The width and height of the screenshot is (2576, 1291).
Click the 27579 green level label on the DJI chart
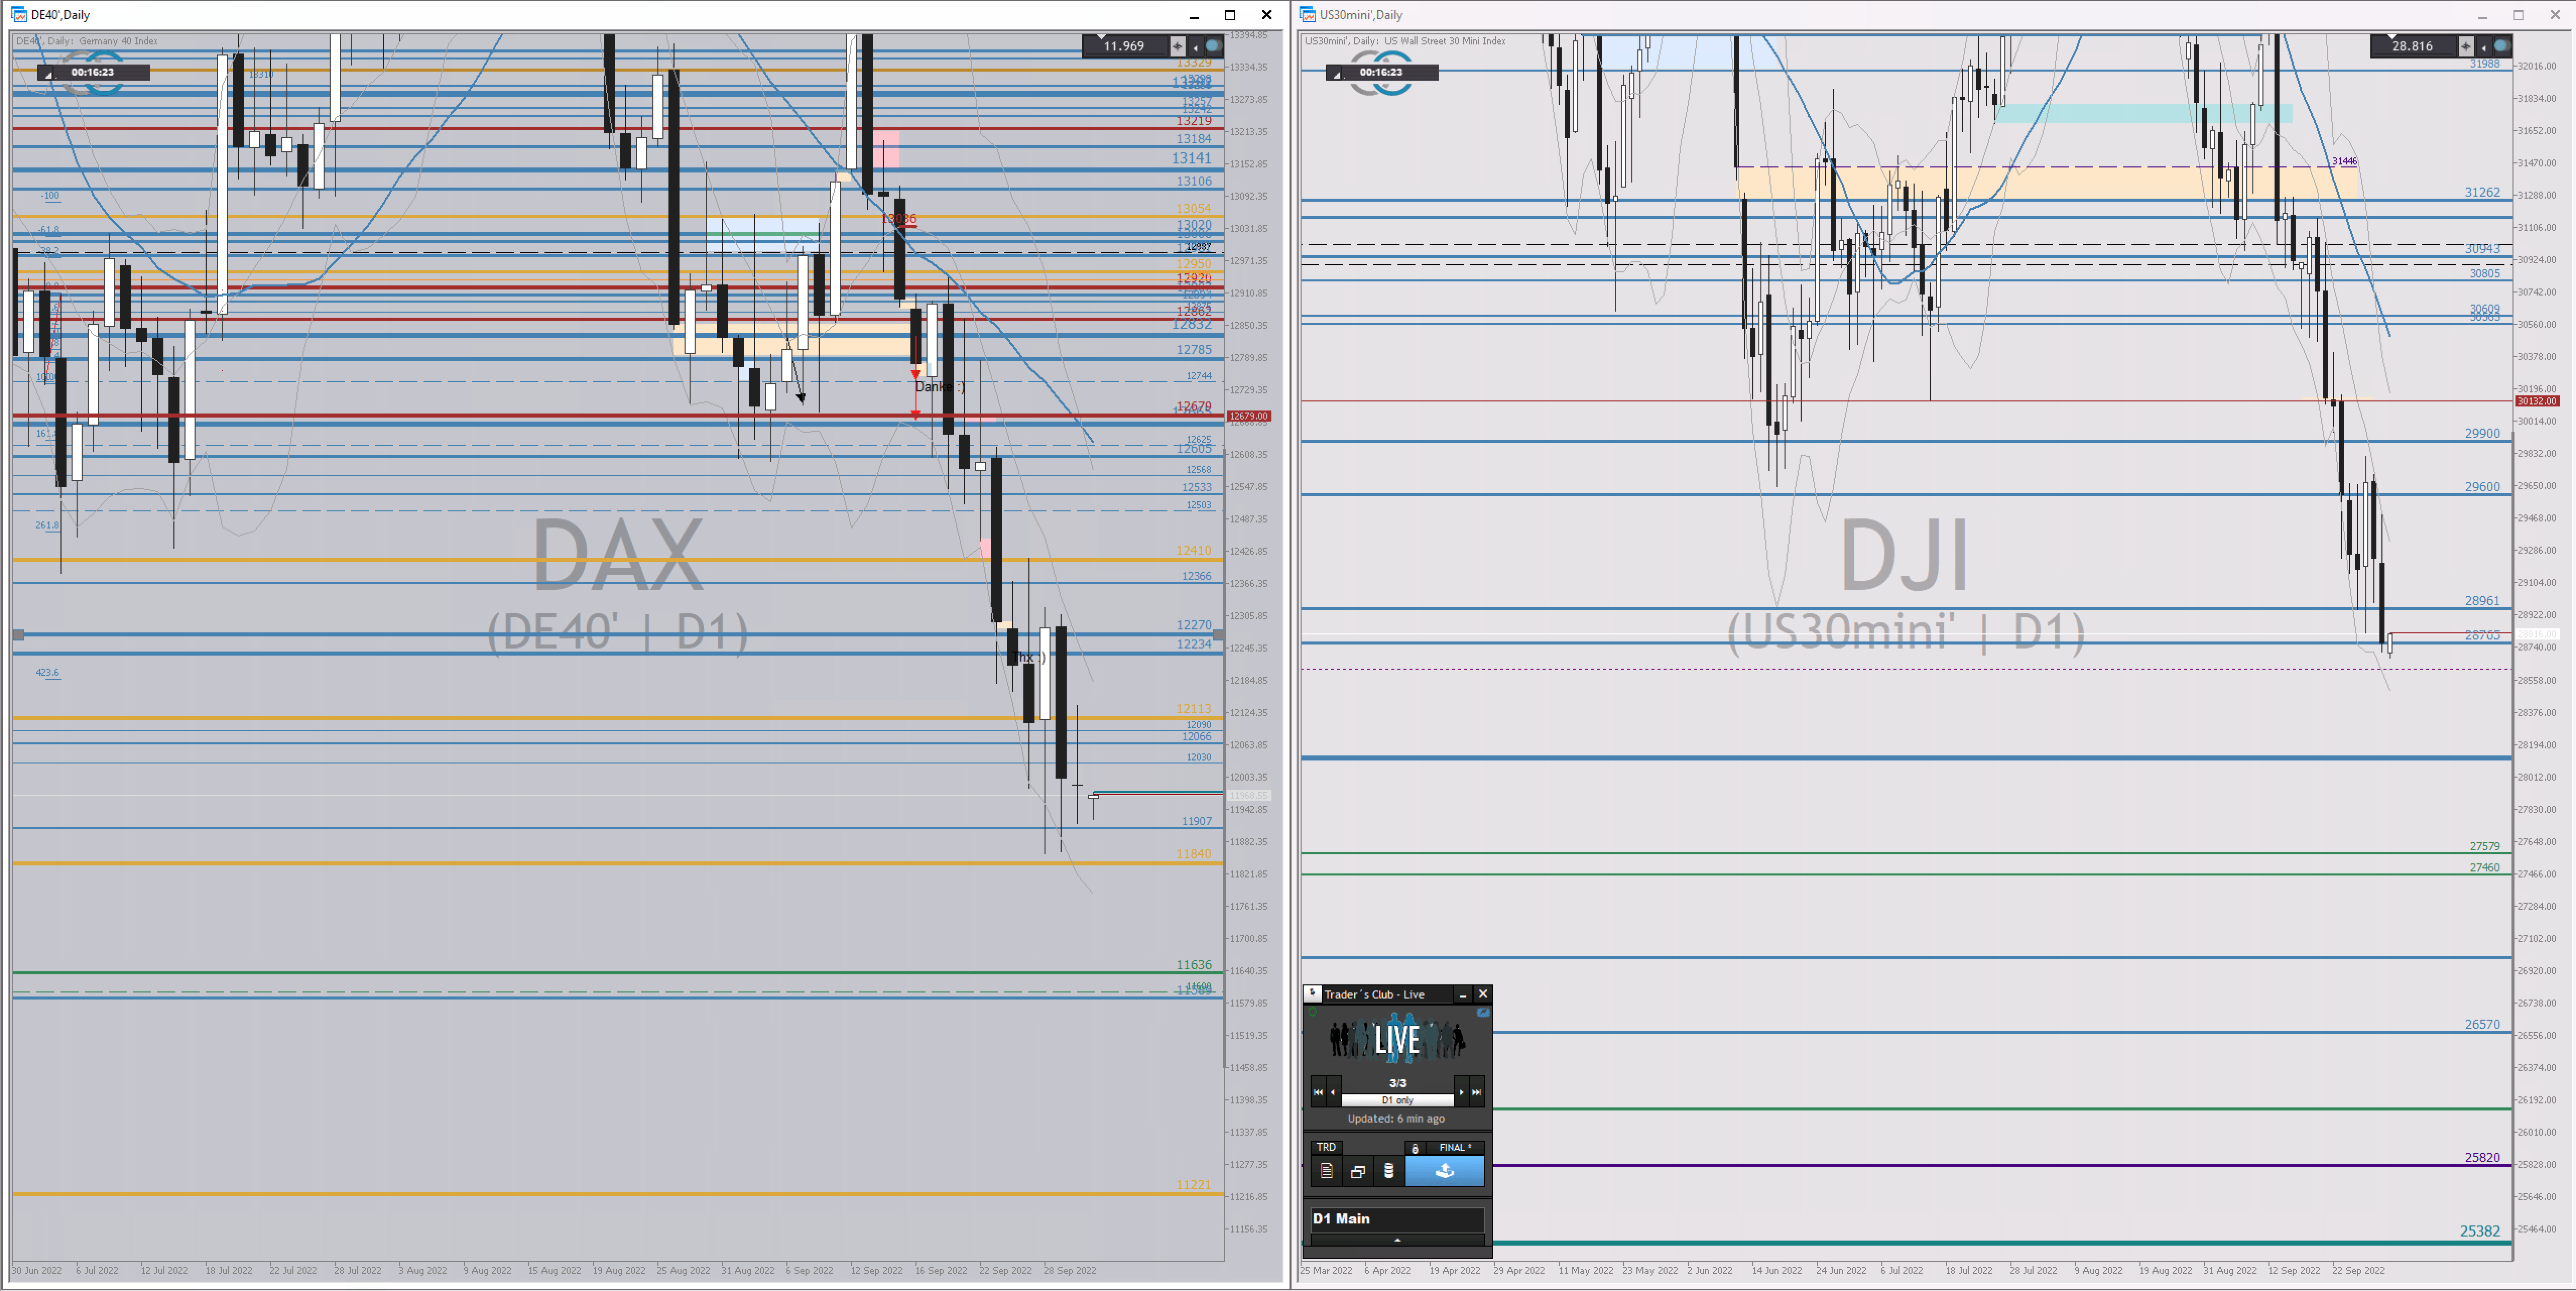click(2485, 846)
